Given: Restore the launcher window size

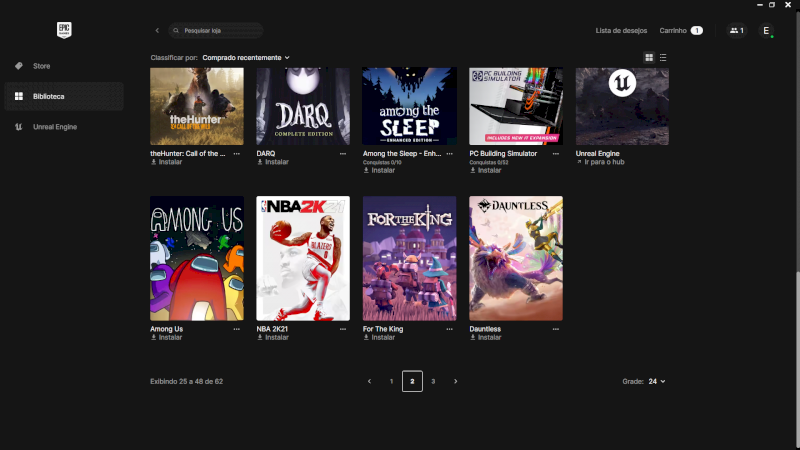Looking at the screenshot, I should coord(772,5).
